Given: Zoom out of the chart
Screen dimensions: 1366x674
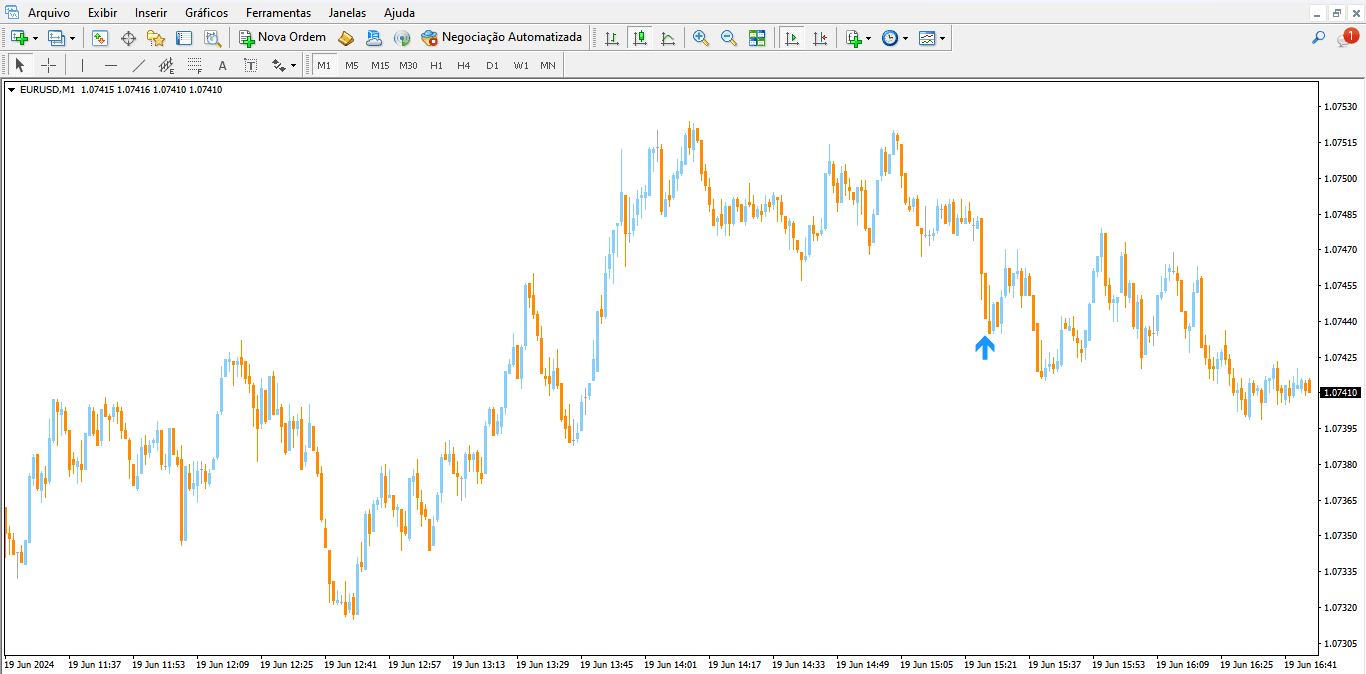Looking at the screenshot, I should click(x=729, y=38).
